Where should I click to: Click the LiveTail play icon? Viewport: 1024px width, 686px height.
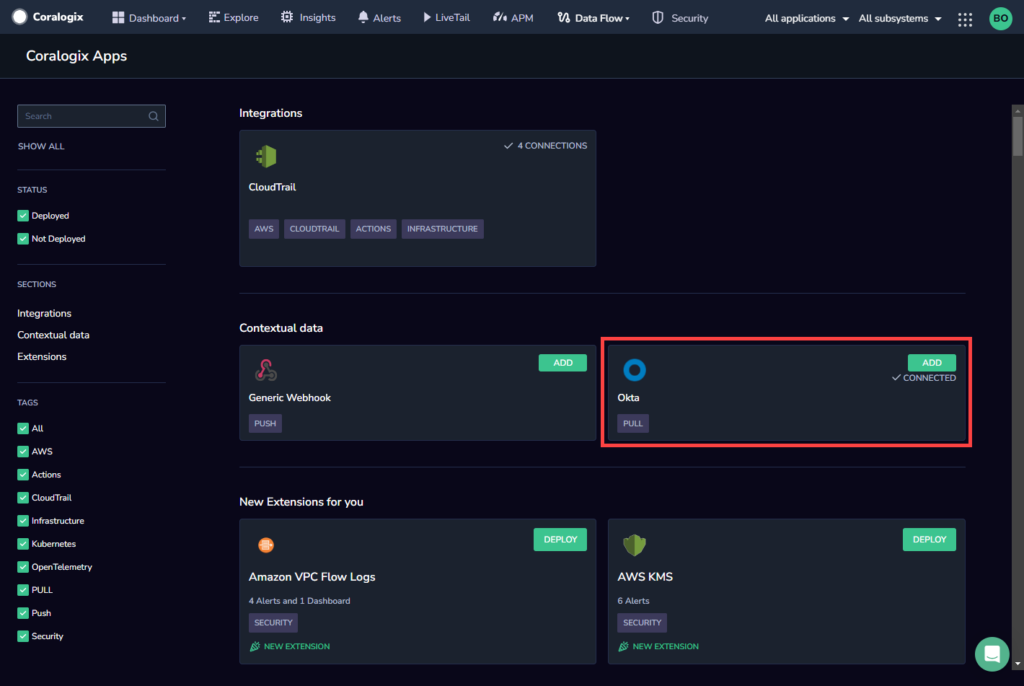tap(427, 17)
